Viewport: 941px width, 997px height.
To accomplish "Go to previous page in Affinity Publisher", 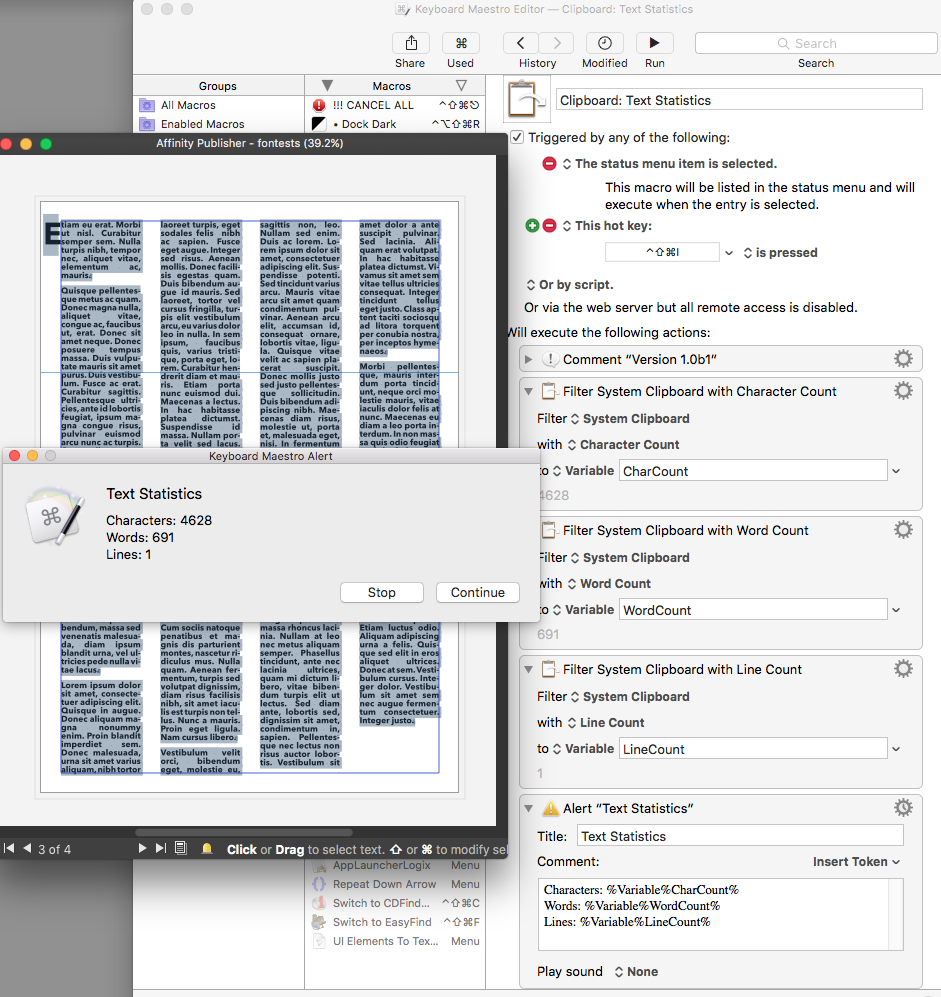I will [x=27, y=848].
